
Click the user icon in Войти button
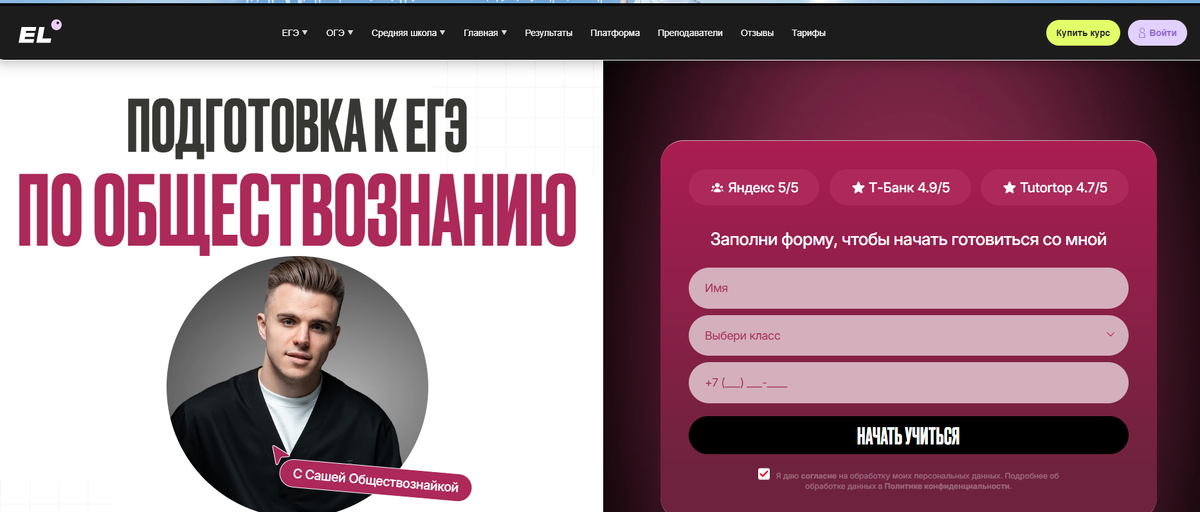[x=1141, y=33]
